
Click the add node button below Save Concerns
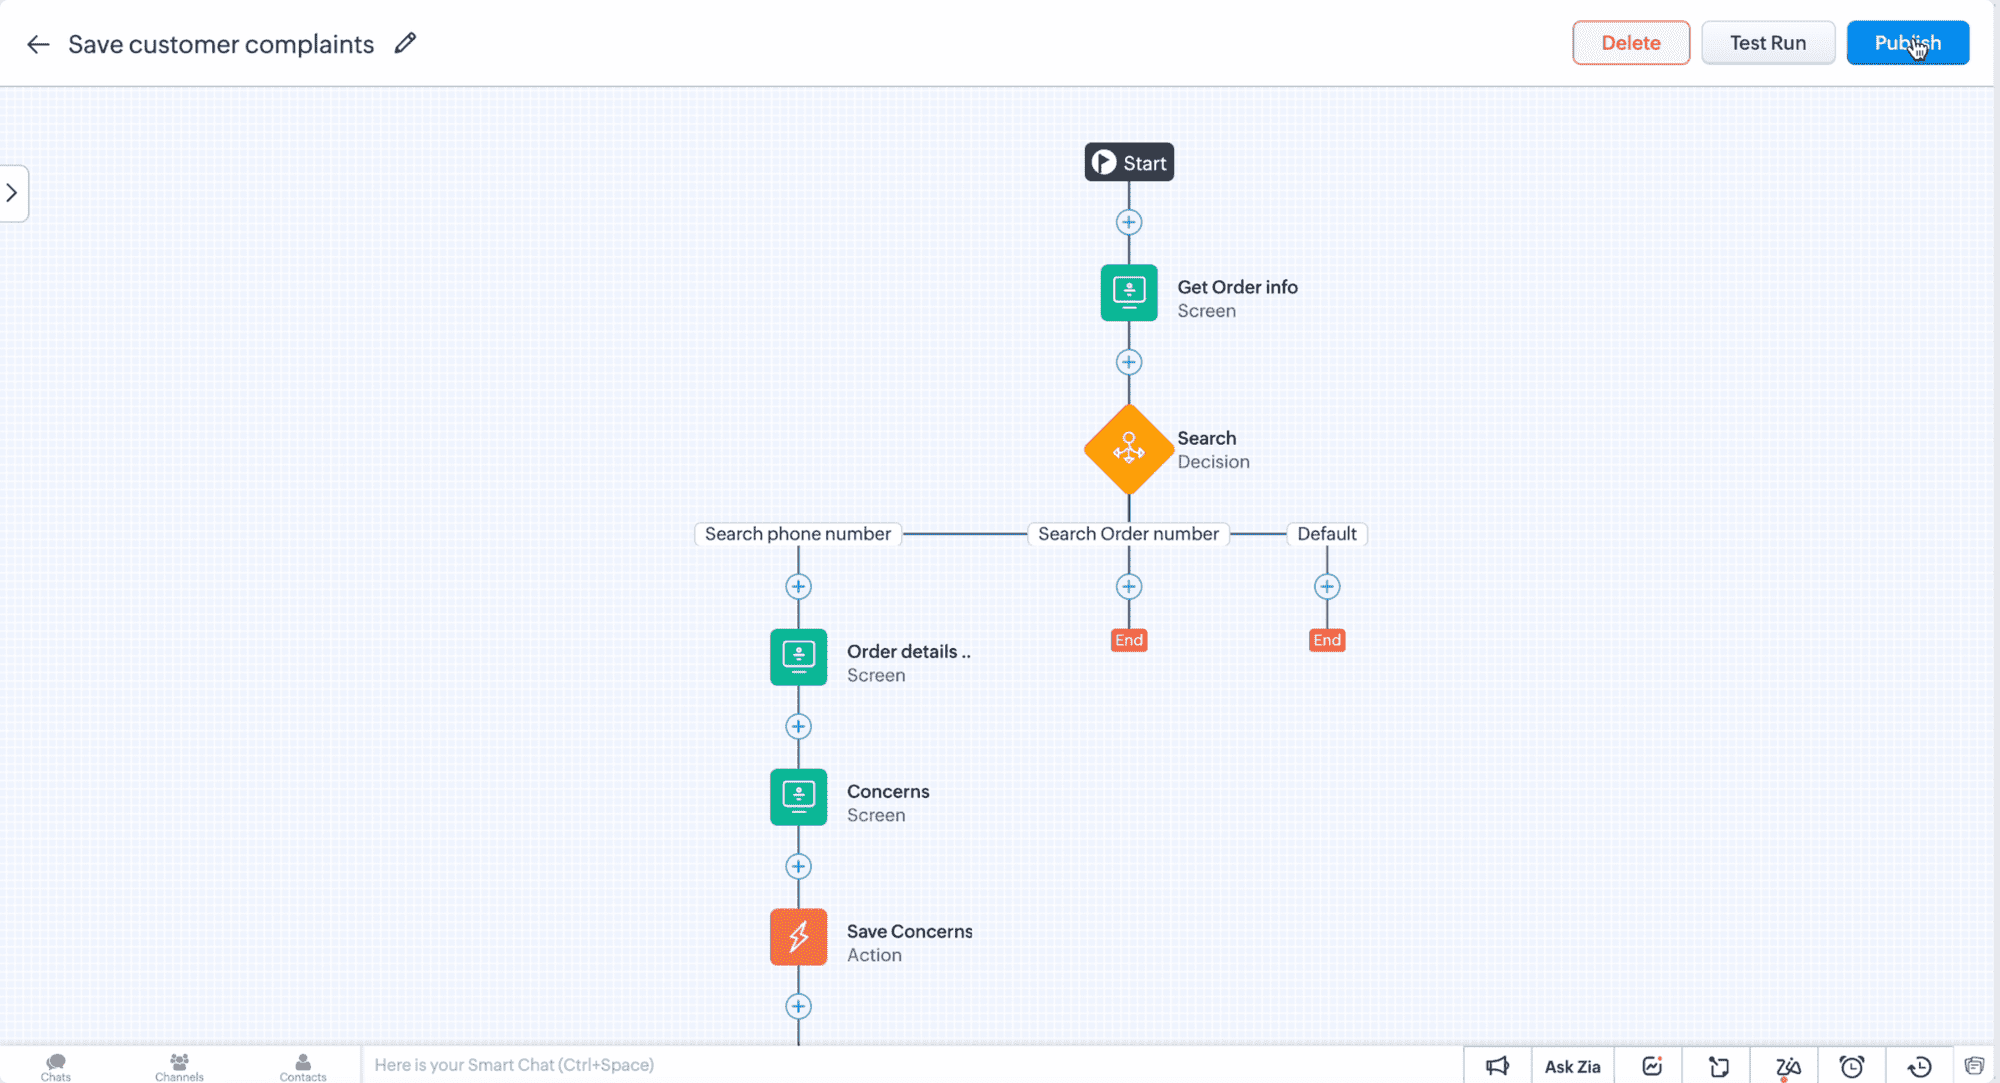coord(797,1006)
